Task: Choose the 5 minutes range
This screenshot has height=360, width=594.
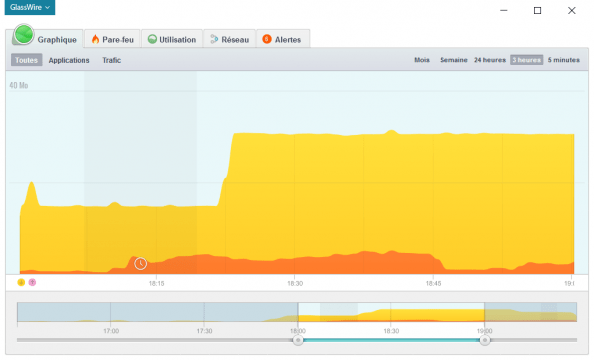Action: point(563,60)
